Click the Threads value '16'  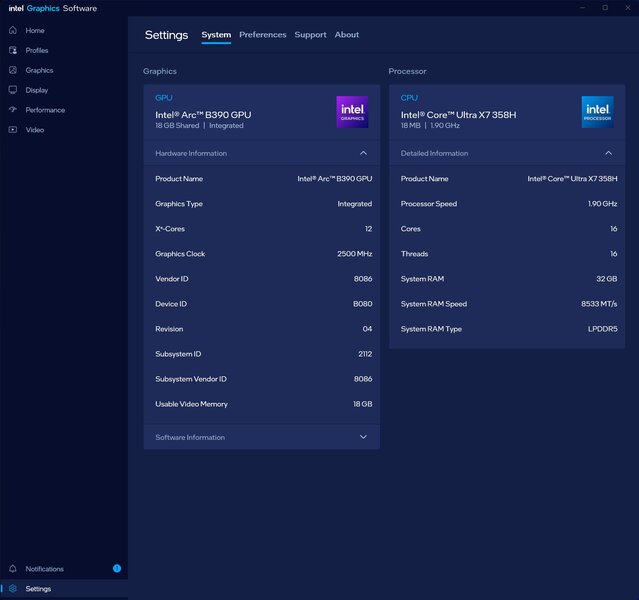pos(613,254)
